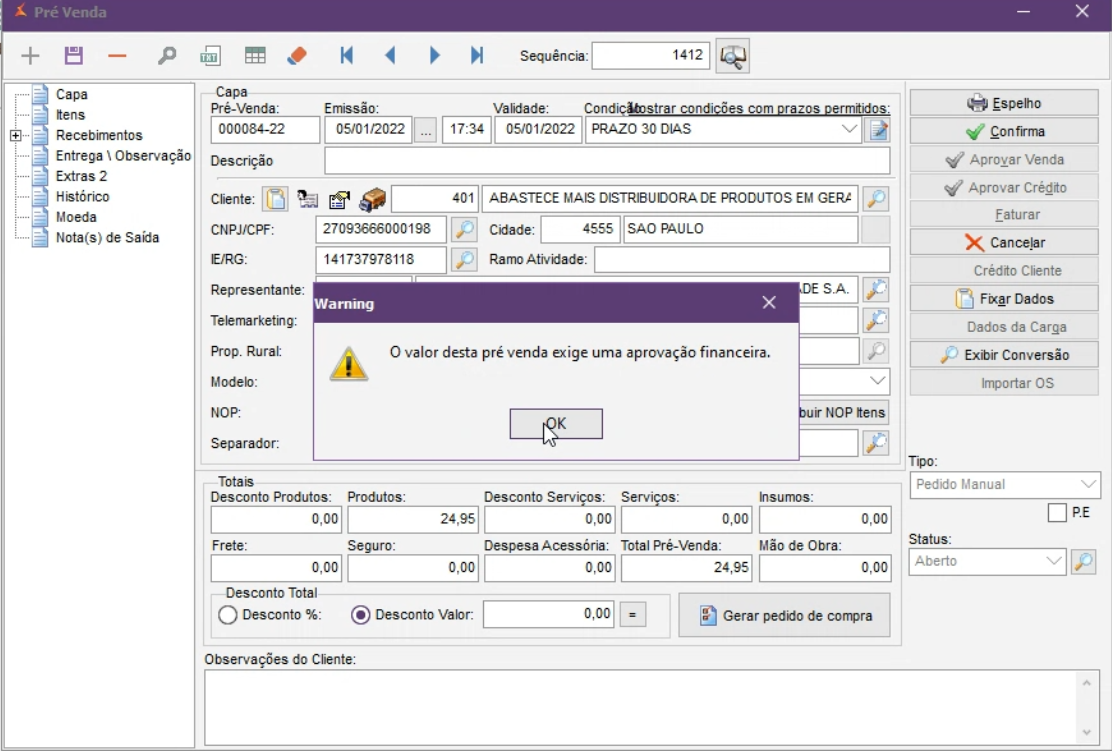
Task: Open search with the toolbar magnifier icon
Action: (x=167, y=55)
